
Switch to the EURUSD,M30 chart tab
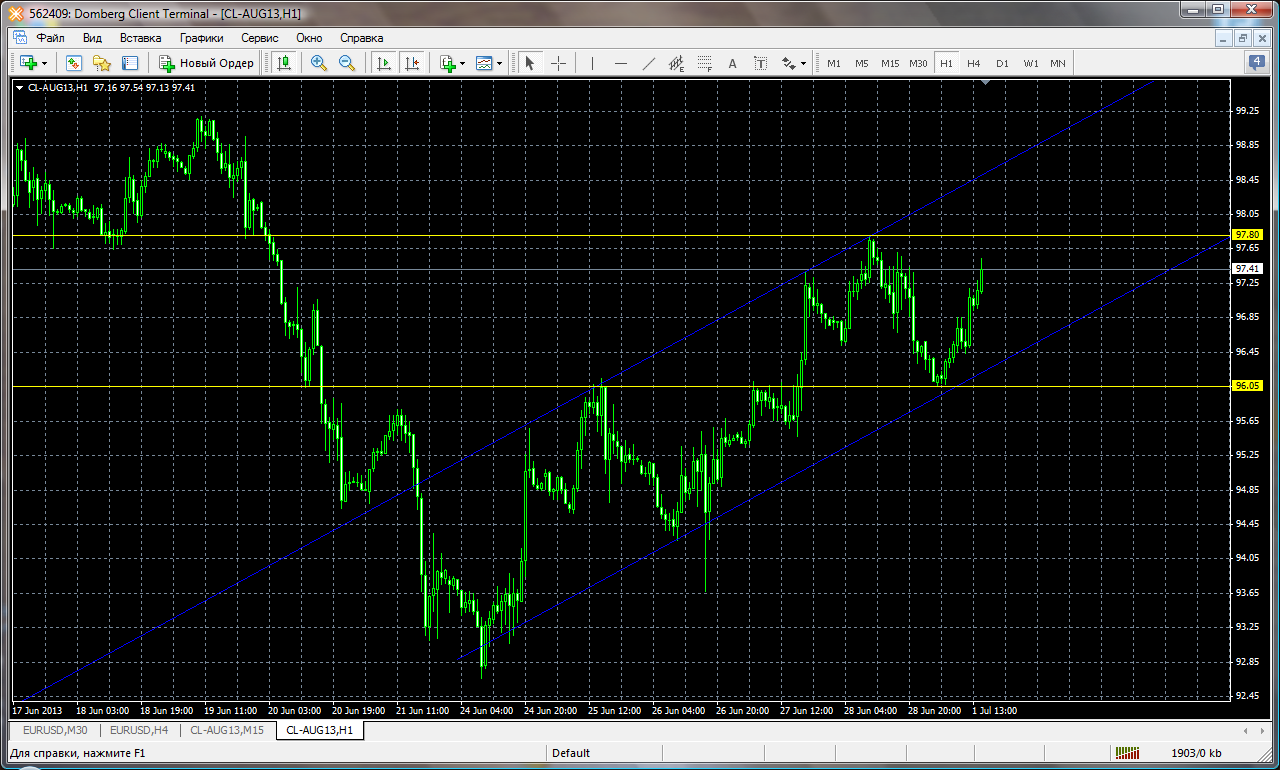coord(56,730)
